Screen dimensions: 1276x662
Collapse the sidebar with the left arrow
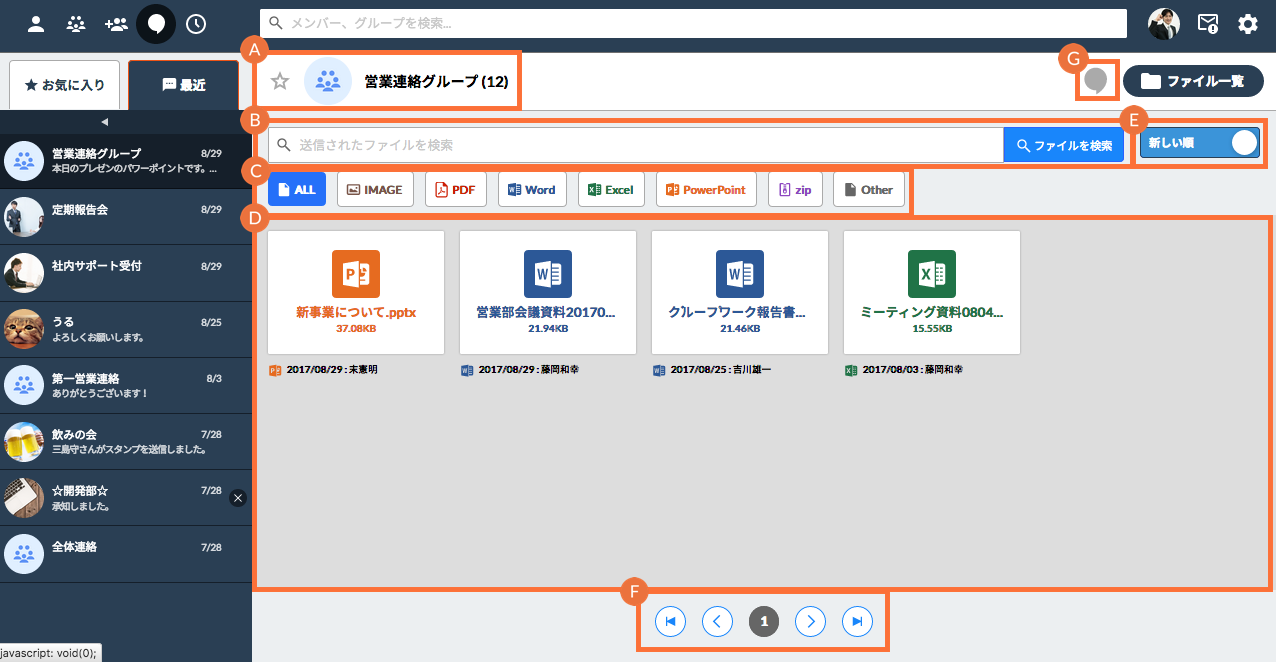(104, 121)
